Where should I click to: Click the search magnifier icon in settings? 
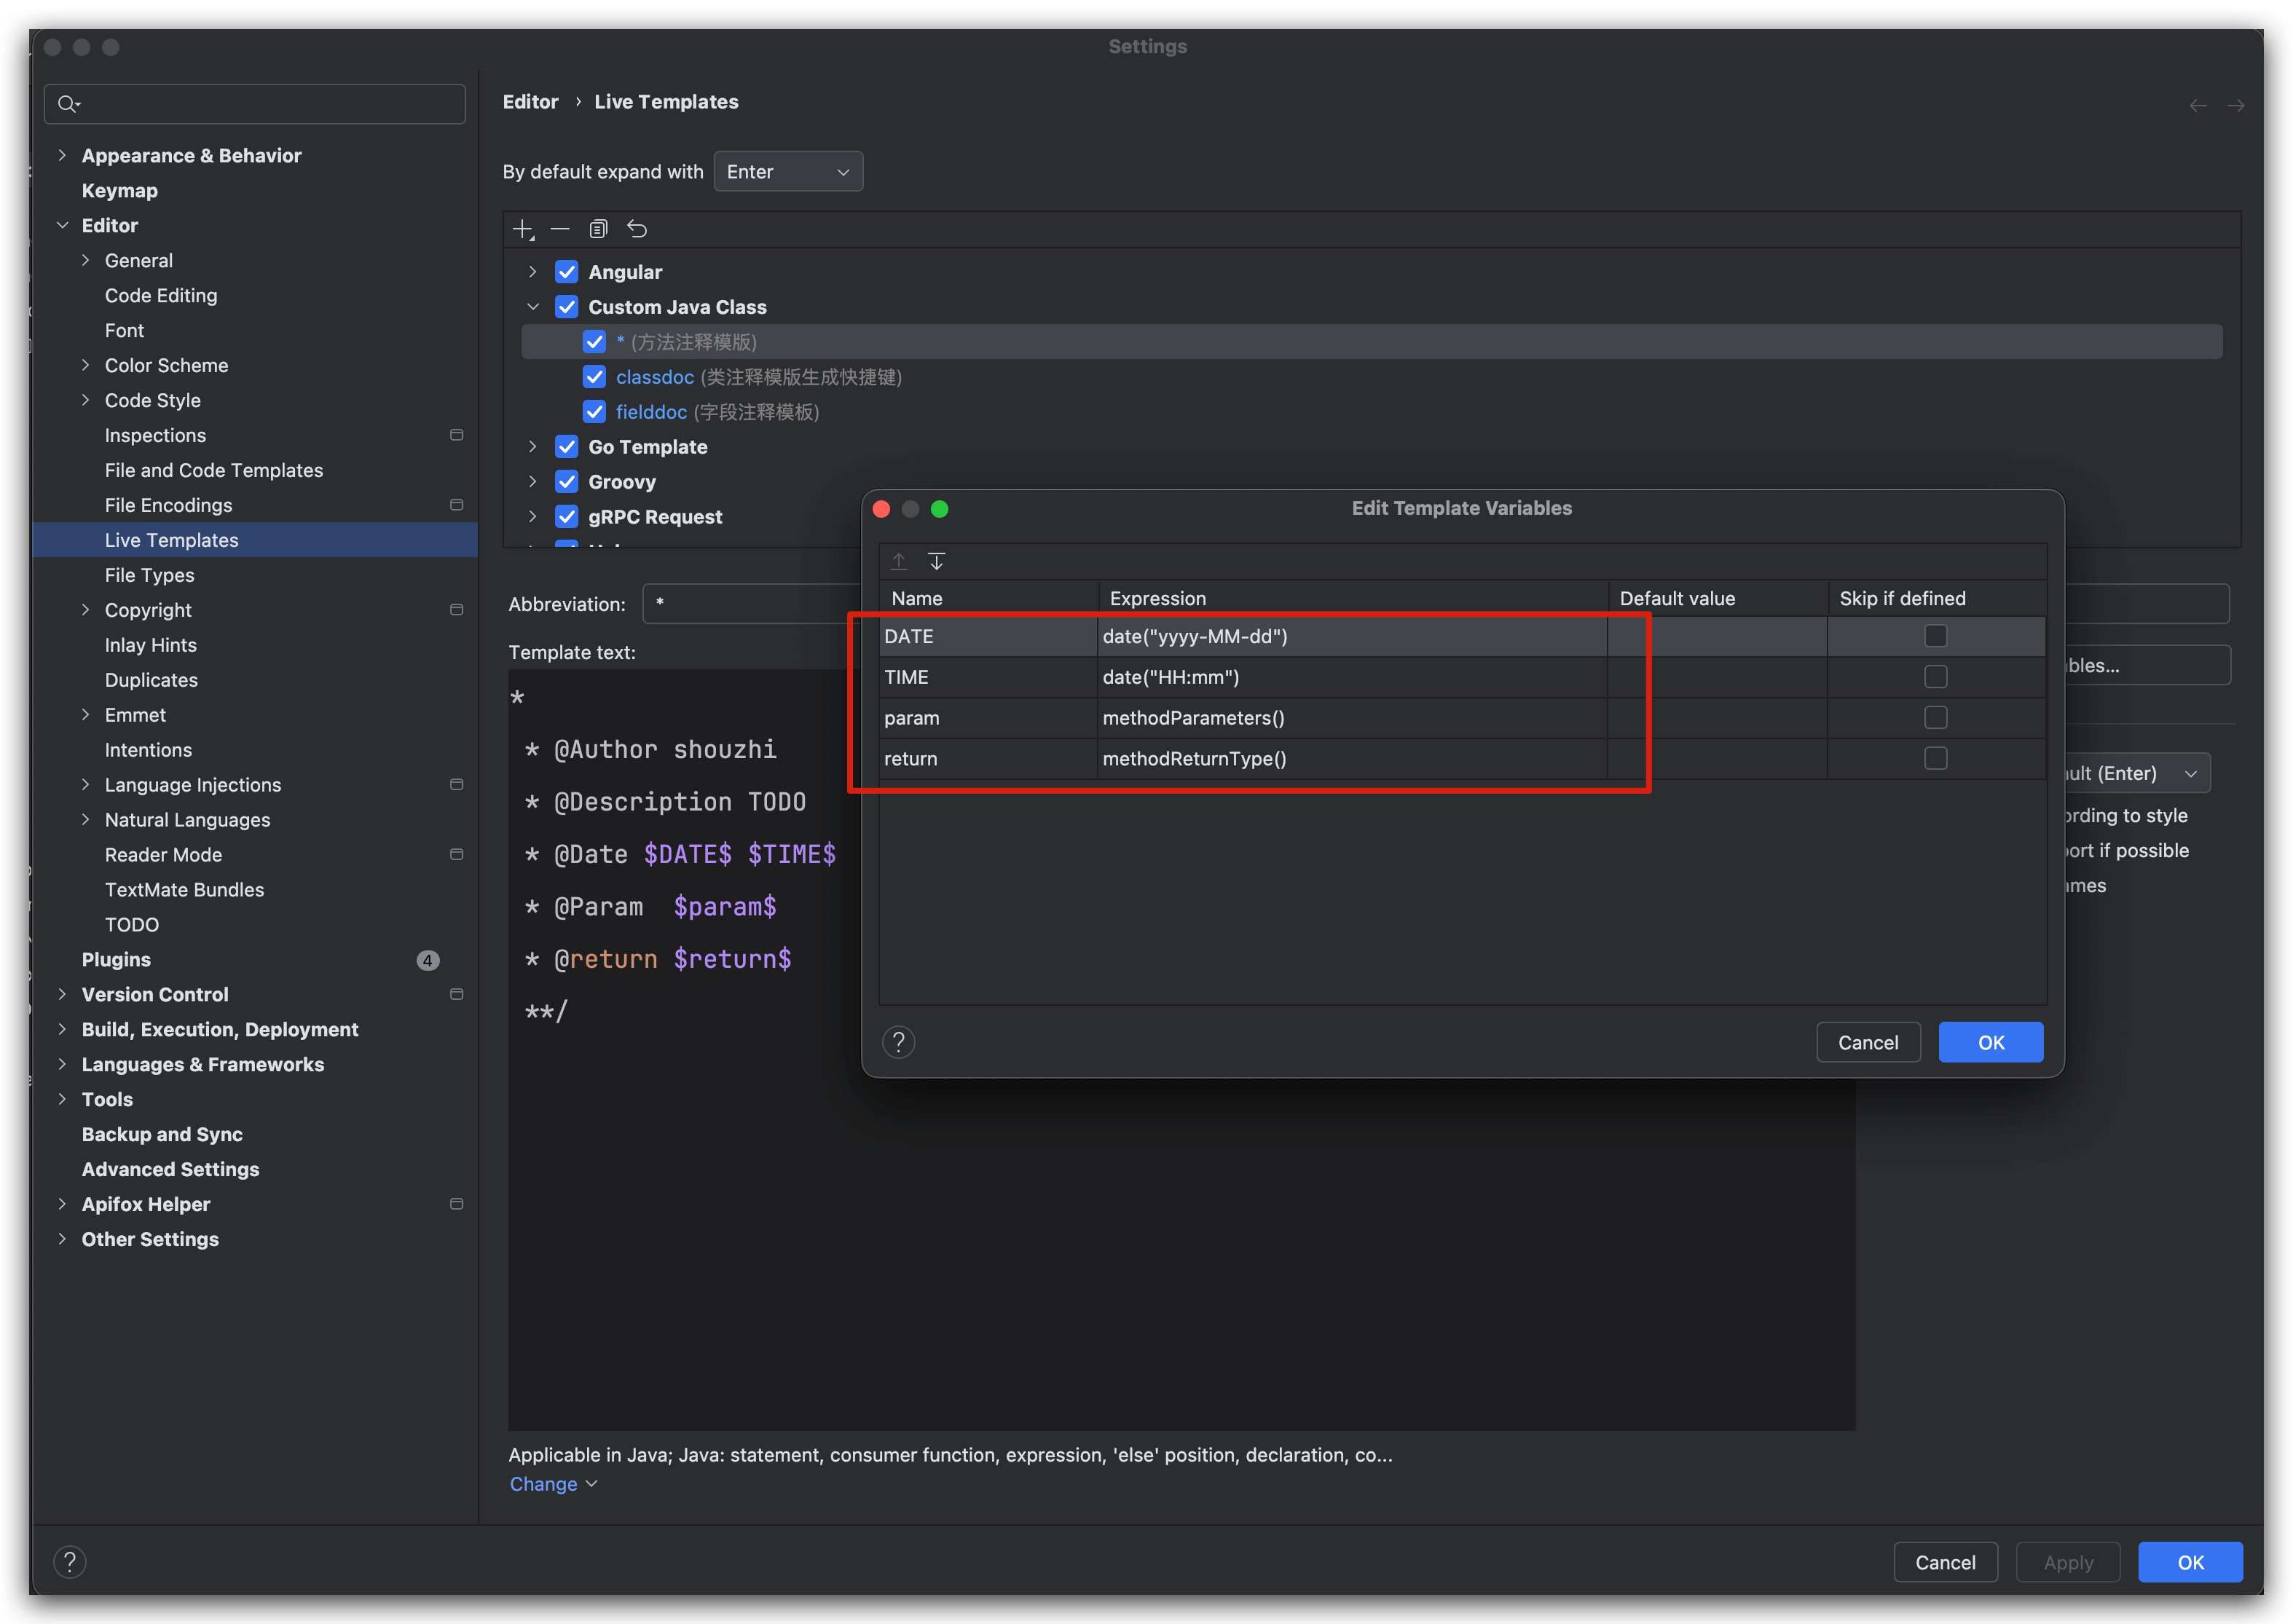(68, 104)
